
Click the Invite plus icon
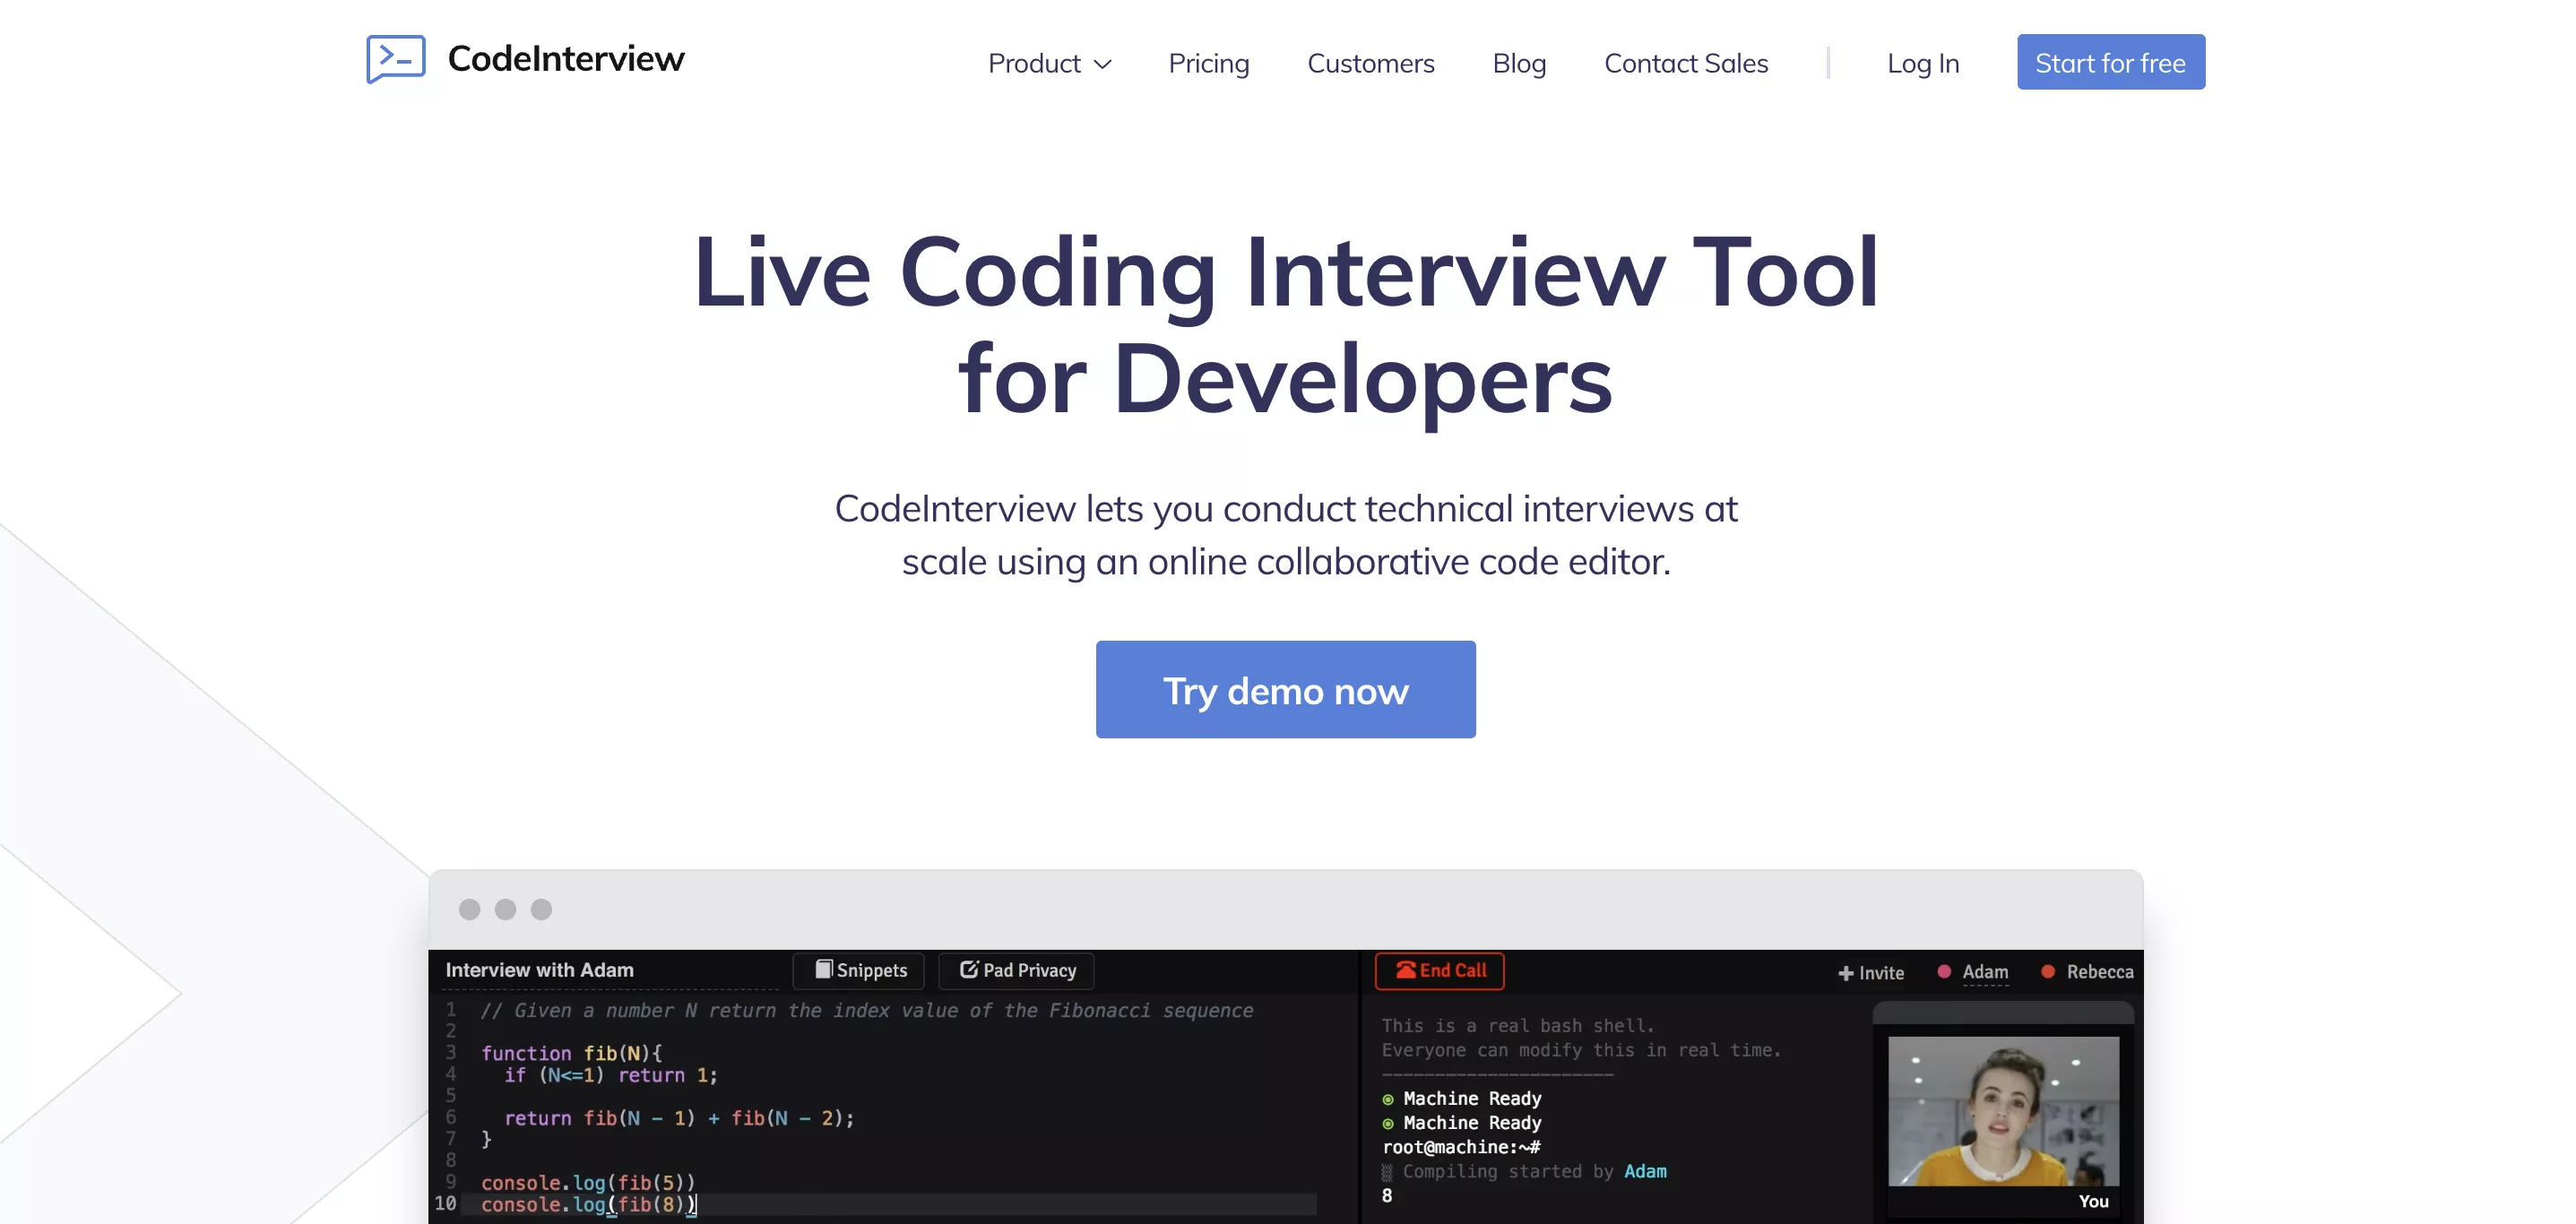pos(1845,973)
